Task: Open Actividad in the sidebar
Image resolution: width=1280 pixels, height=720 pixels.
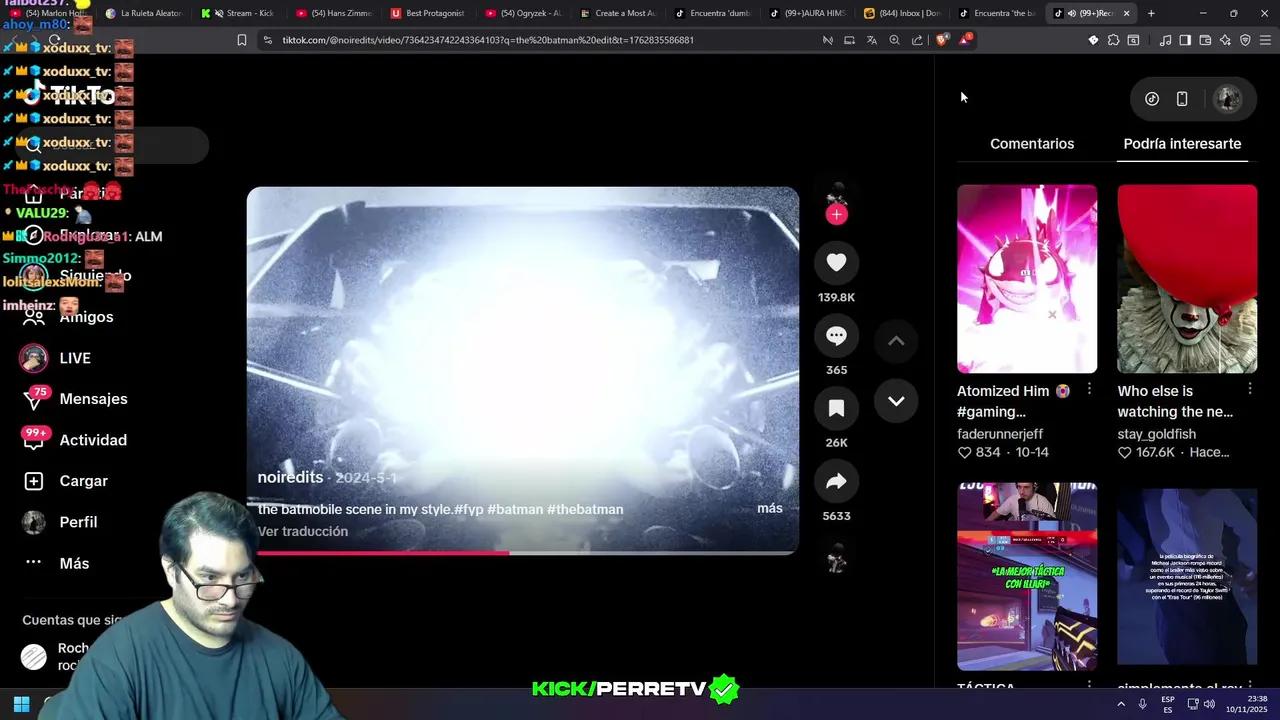Action: (76, 440)
